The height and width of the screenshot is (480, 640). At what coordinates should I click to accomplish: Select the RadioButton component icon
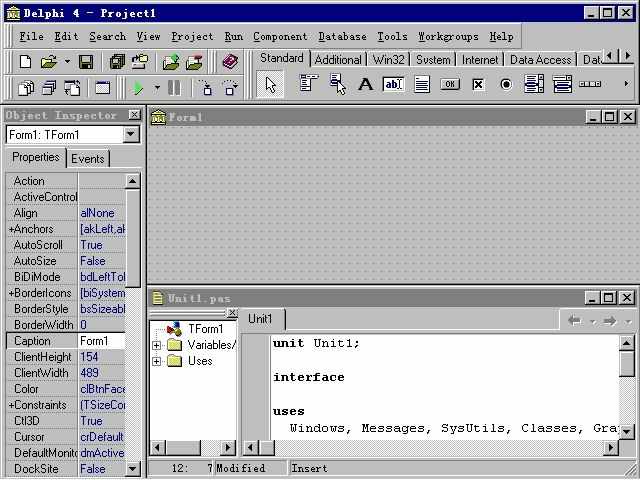pyautogui.click(x=506, y=84)
